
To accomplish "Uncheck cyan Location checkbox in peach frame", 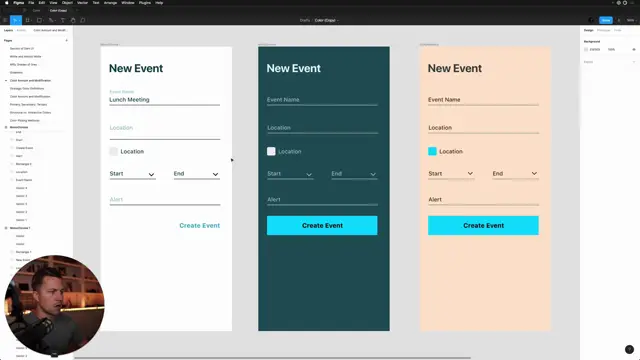I will point(432,151).
